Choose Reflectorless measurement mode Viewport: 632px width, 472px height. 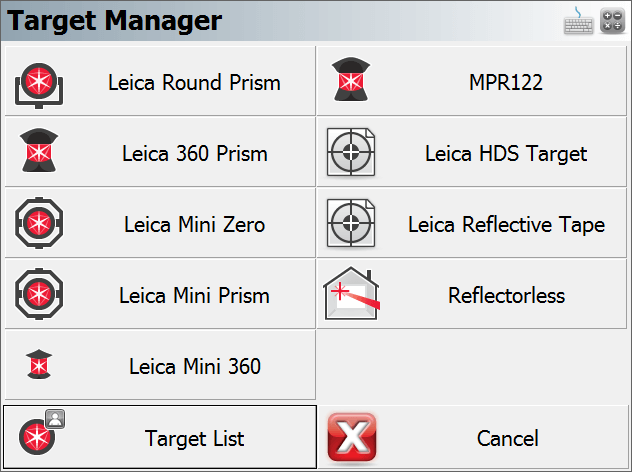(x=472, y=294)
